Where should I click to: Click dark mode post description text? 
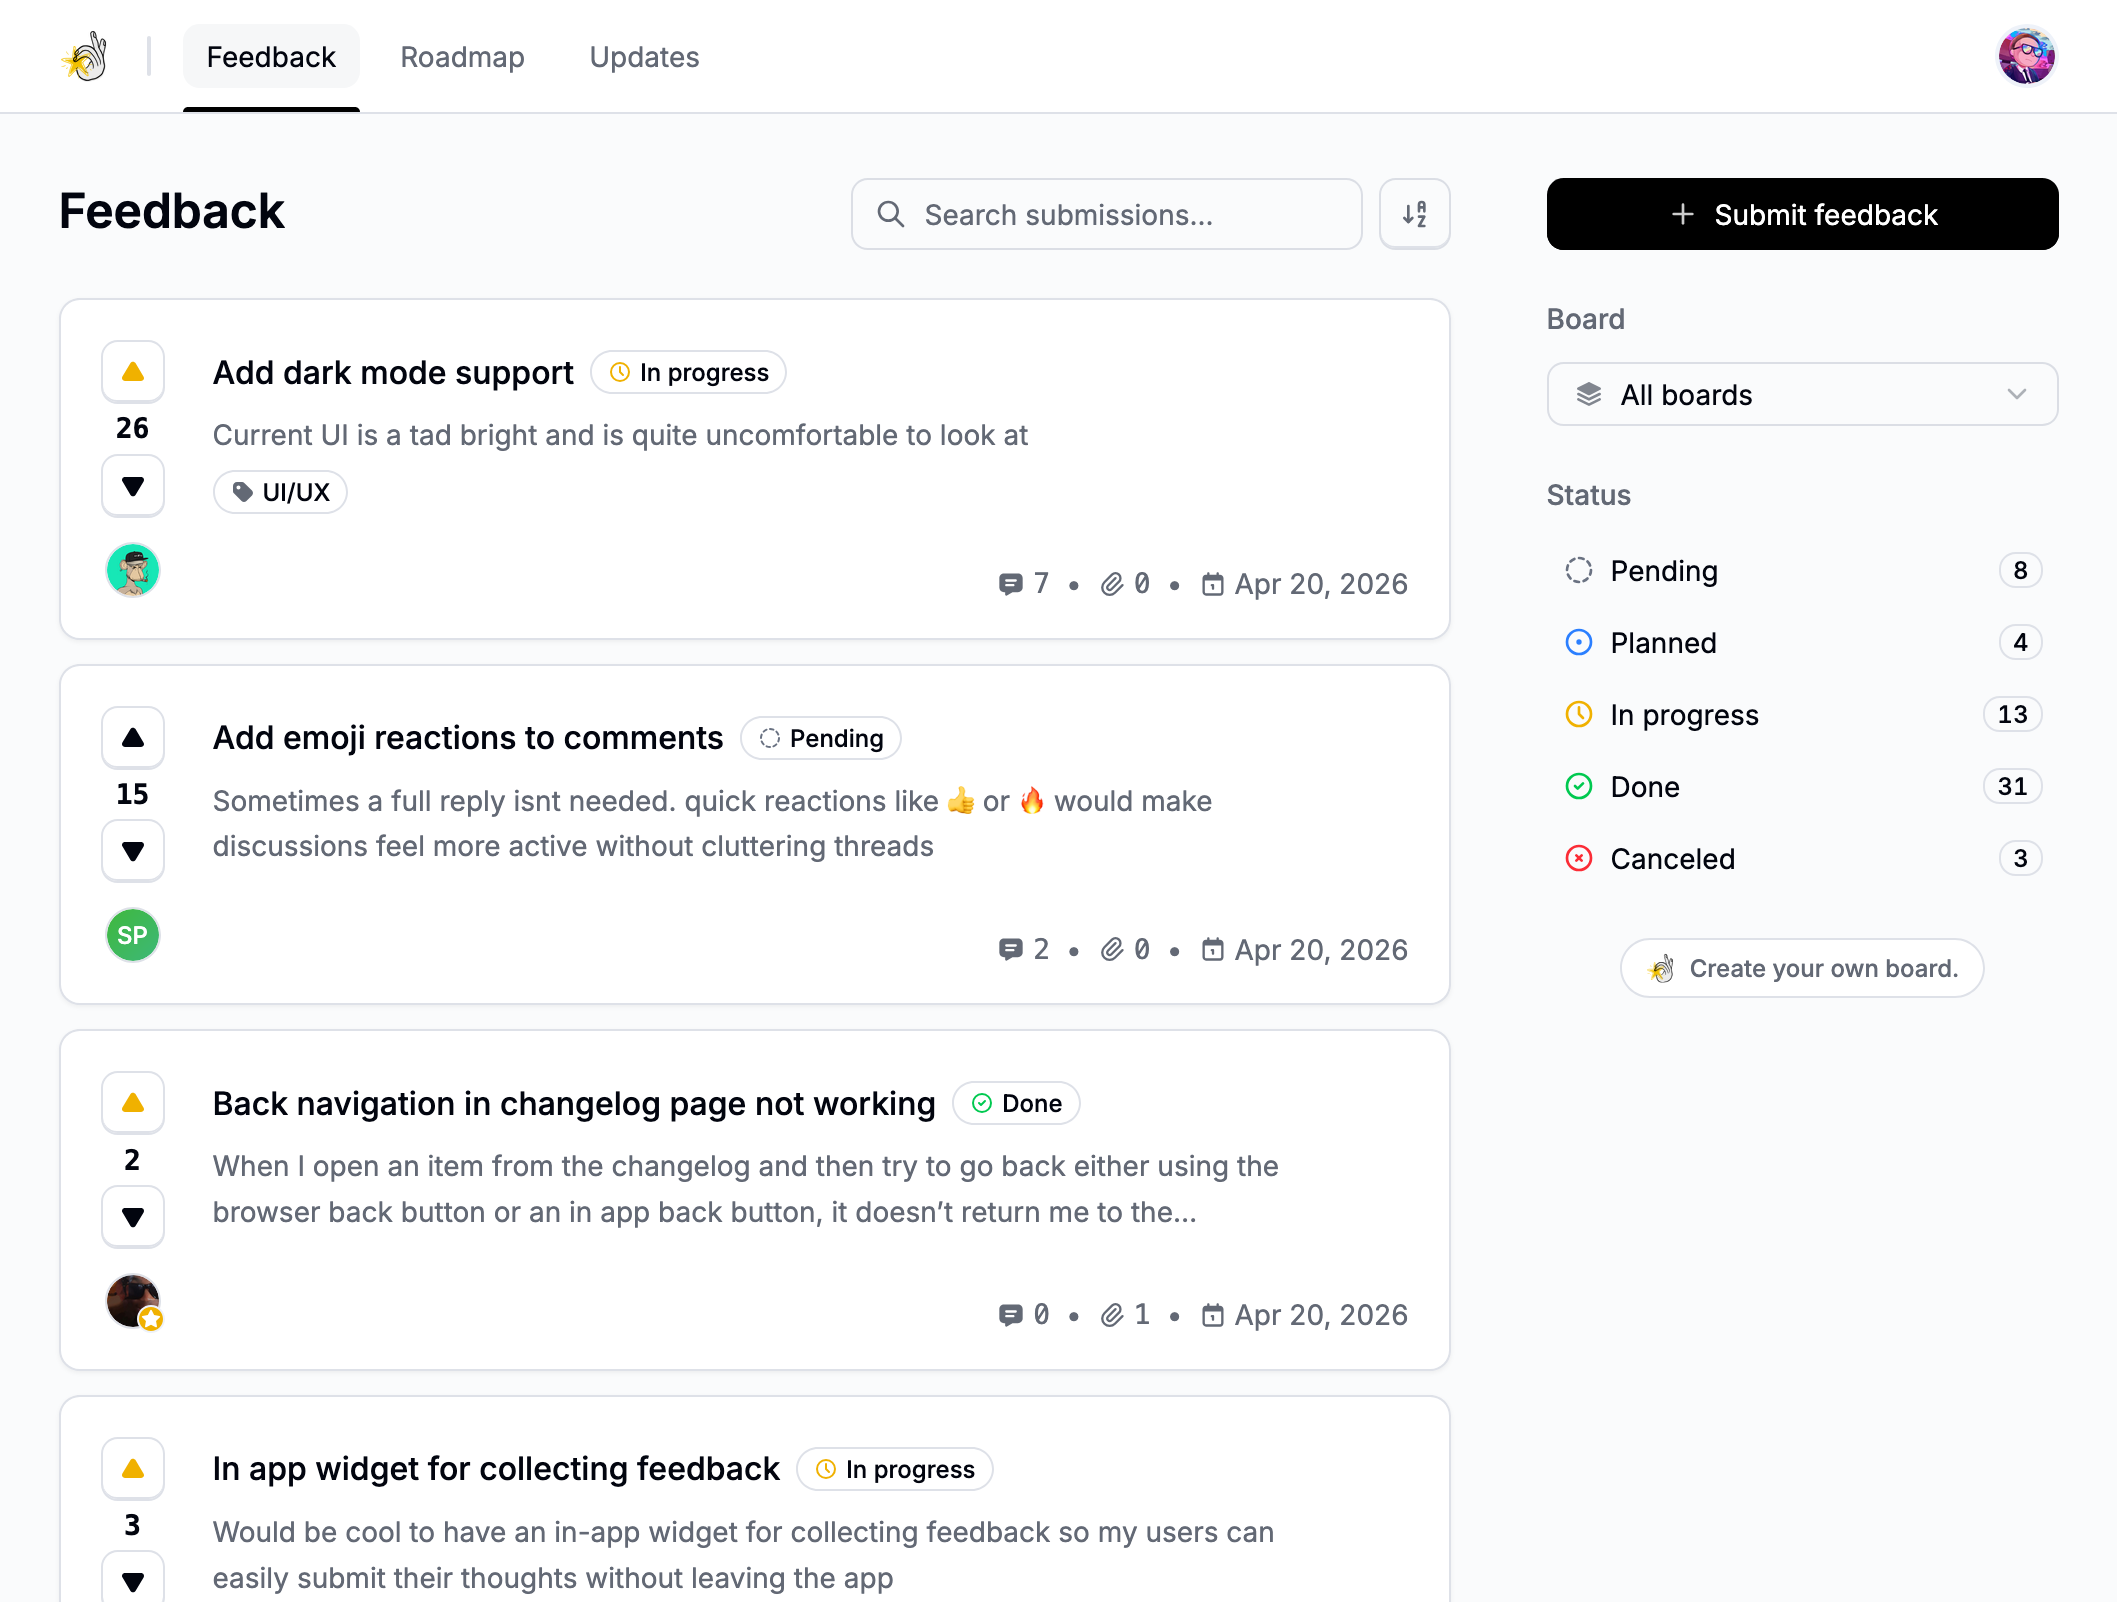tap(620, 435)
